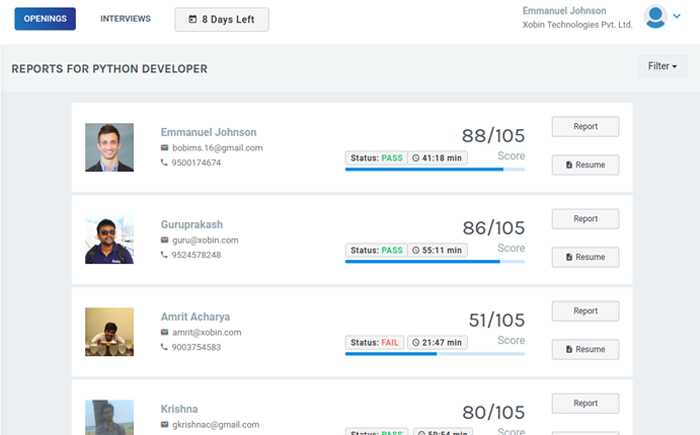Viewport: 700px width, 435px height.
Task: Click the 41:18 min time badge
Action: point(437,158)
